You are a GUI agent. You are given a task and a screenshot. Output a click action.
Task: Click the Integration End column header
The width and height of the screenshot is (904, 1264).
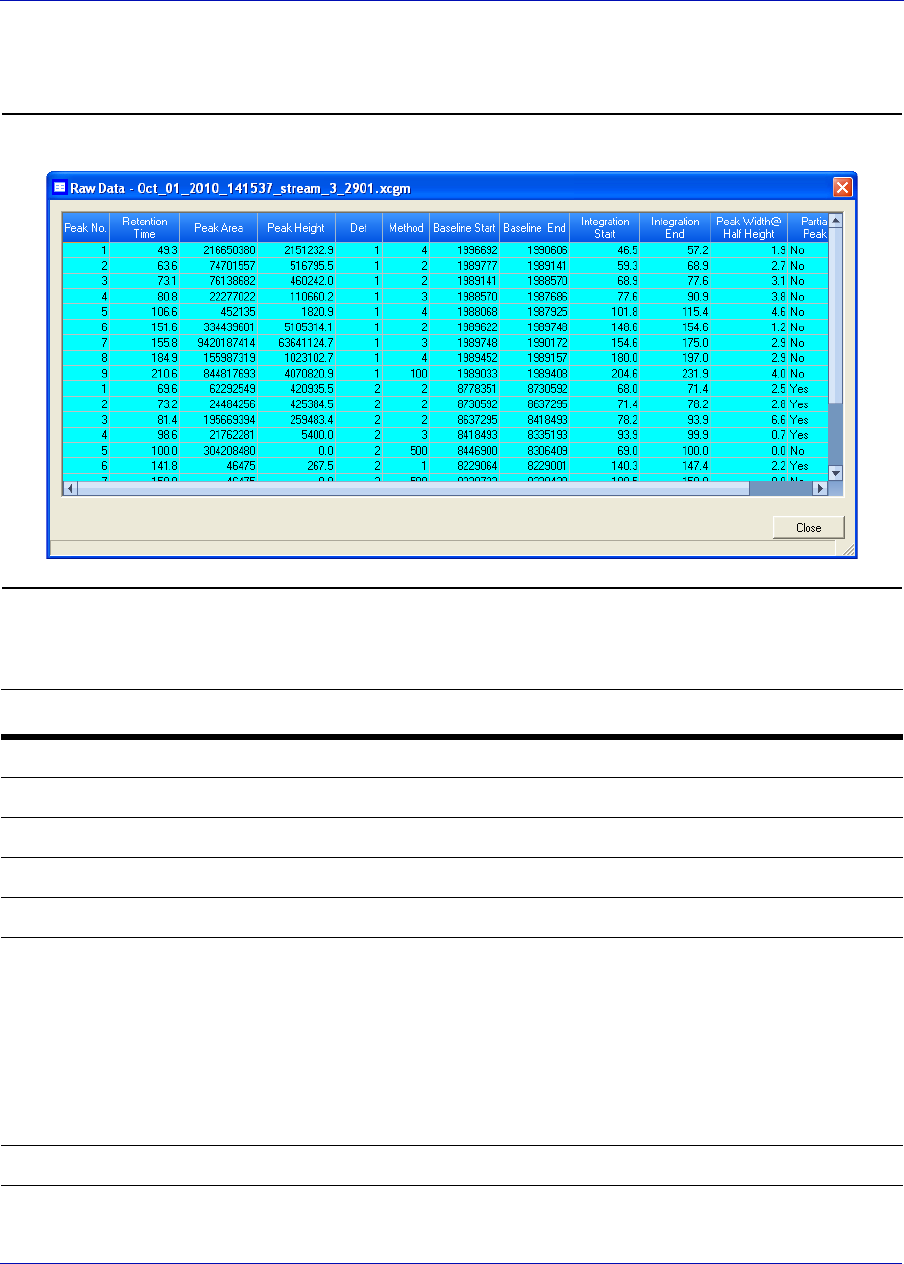click(x=676, y=228)
